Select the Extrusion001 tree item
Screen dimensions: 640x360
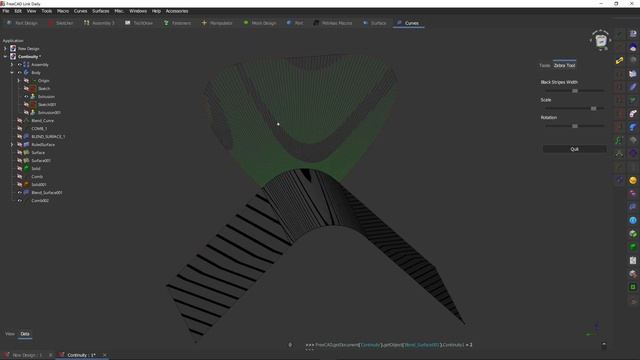point(49,113)
